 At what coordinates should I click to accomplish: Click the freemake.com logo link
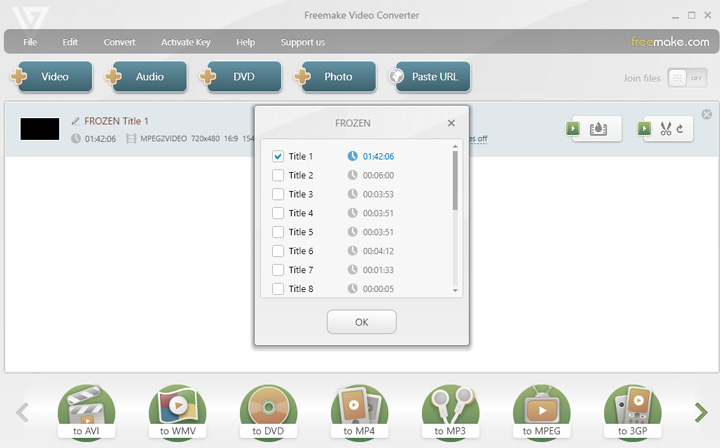point(670,42)
